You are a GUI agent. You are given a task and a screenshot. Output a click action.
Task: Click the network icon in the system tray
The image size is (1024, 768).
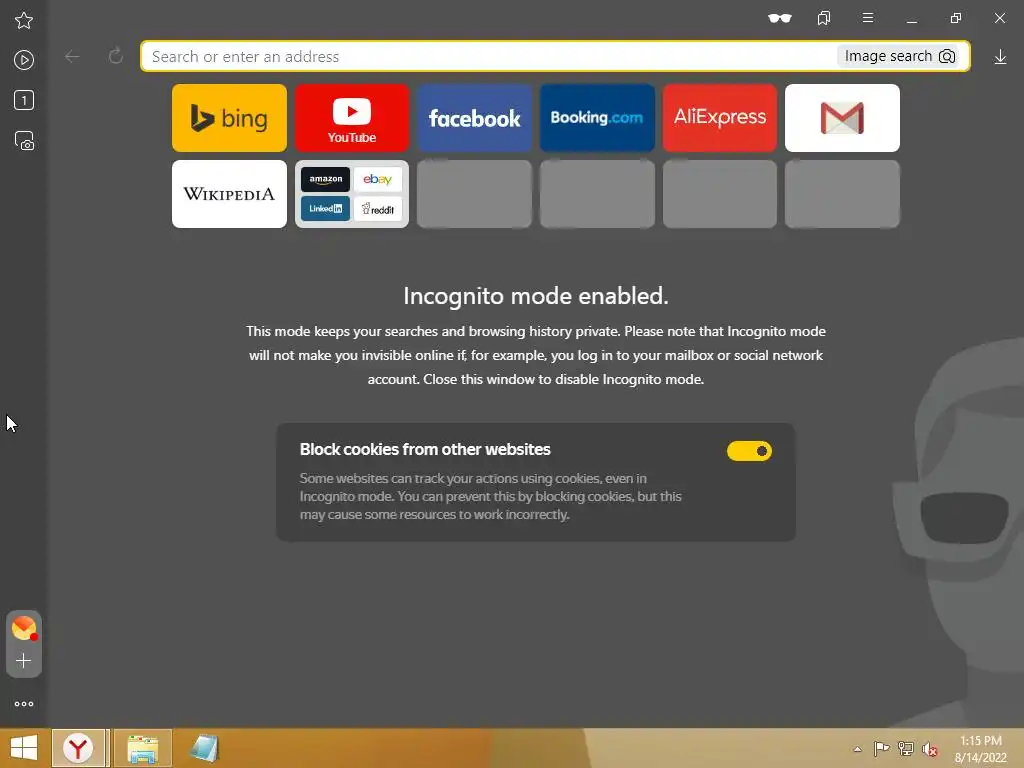click(x=905, y=748)
